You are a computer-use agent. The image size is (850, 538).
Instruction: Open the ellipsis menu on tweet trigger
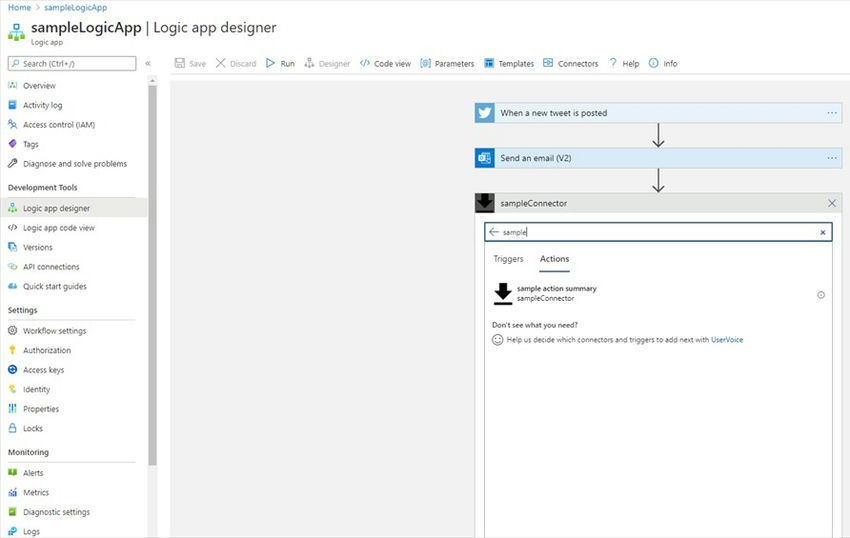point(832,113)
